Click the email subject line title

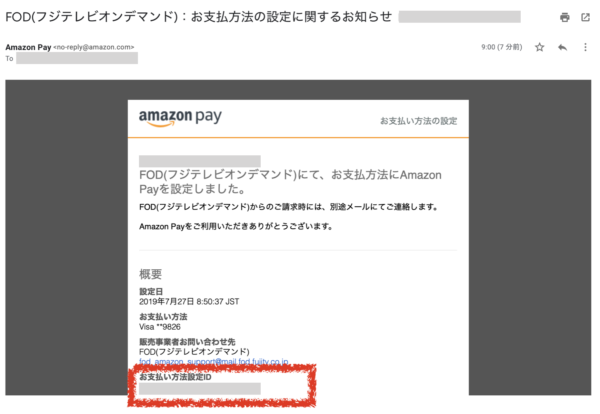coord(199,17)
